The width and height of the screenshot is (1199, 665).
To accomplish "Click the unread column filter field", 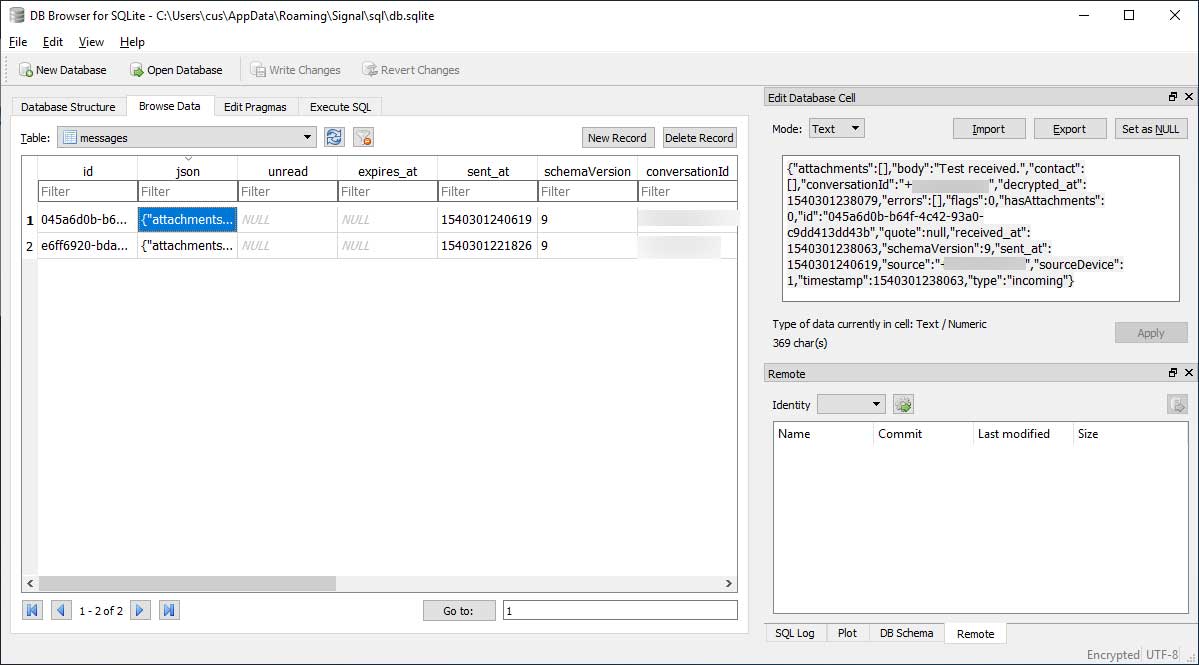I will pyautogui.click(x=288, y=191).
